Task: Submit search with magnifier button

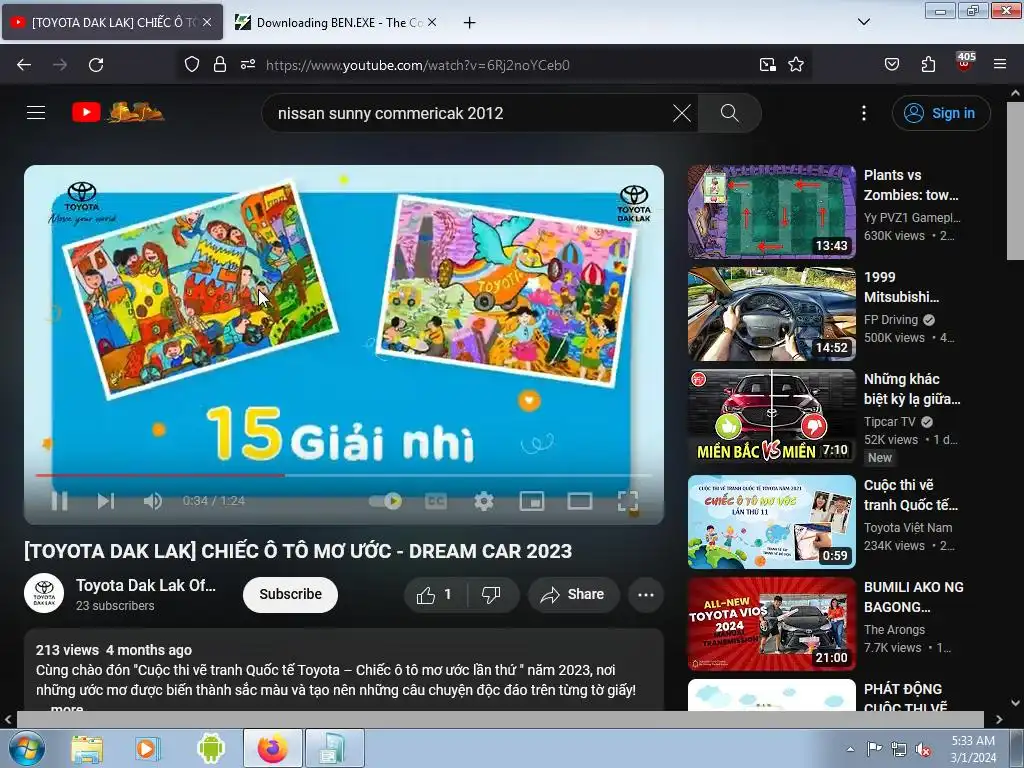Action: [729, 113]
